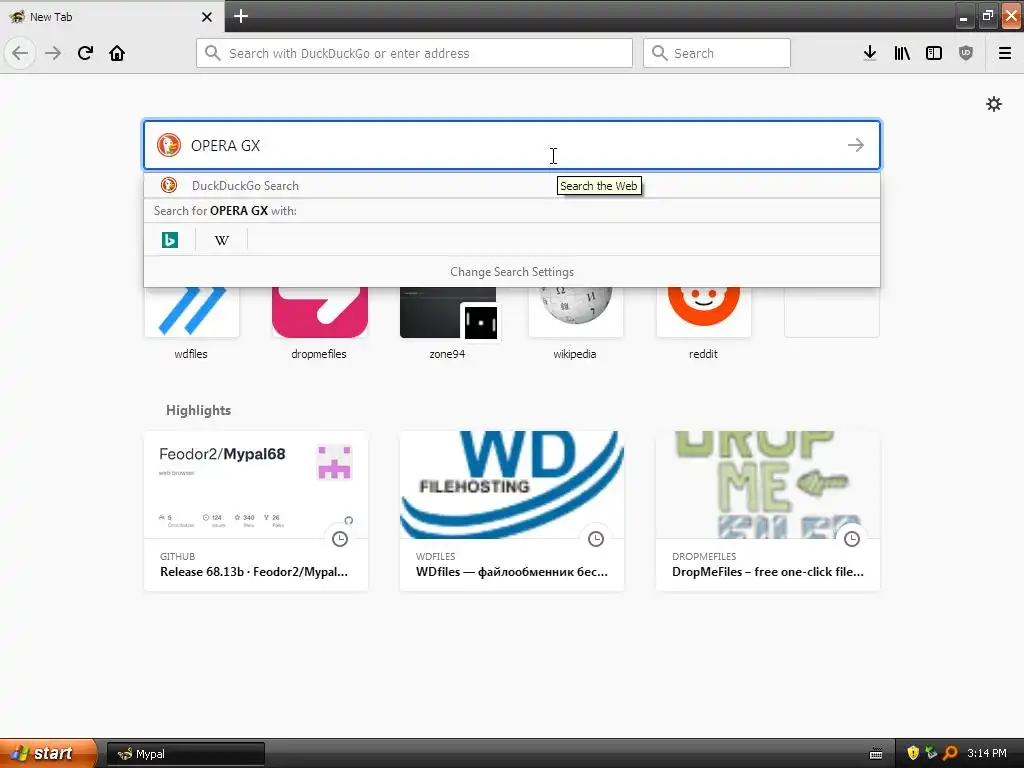Open Change Search Settings
The height and width of the screenshot is (768, 1024).
512,272
